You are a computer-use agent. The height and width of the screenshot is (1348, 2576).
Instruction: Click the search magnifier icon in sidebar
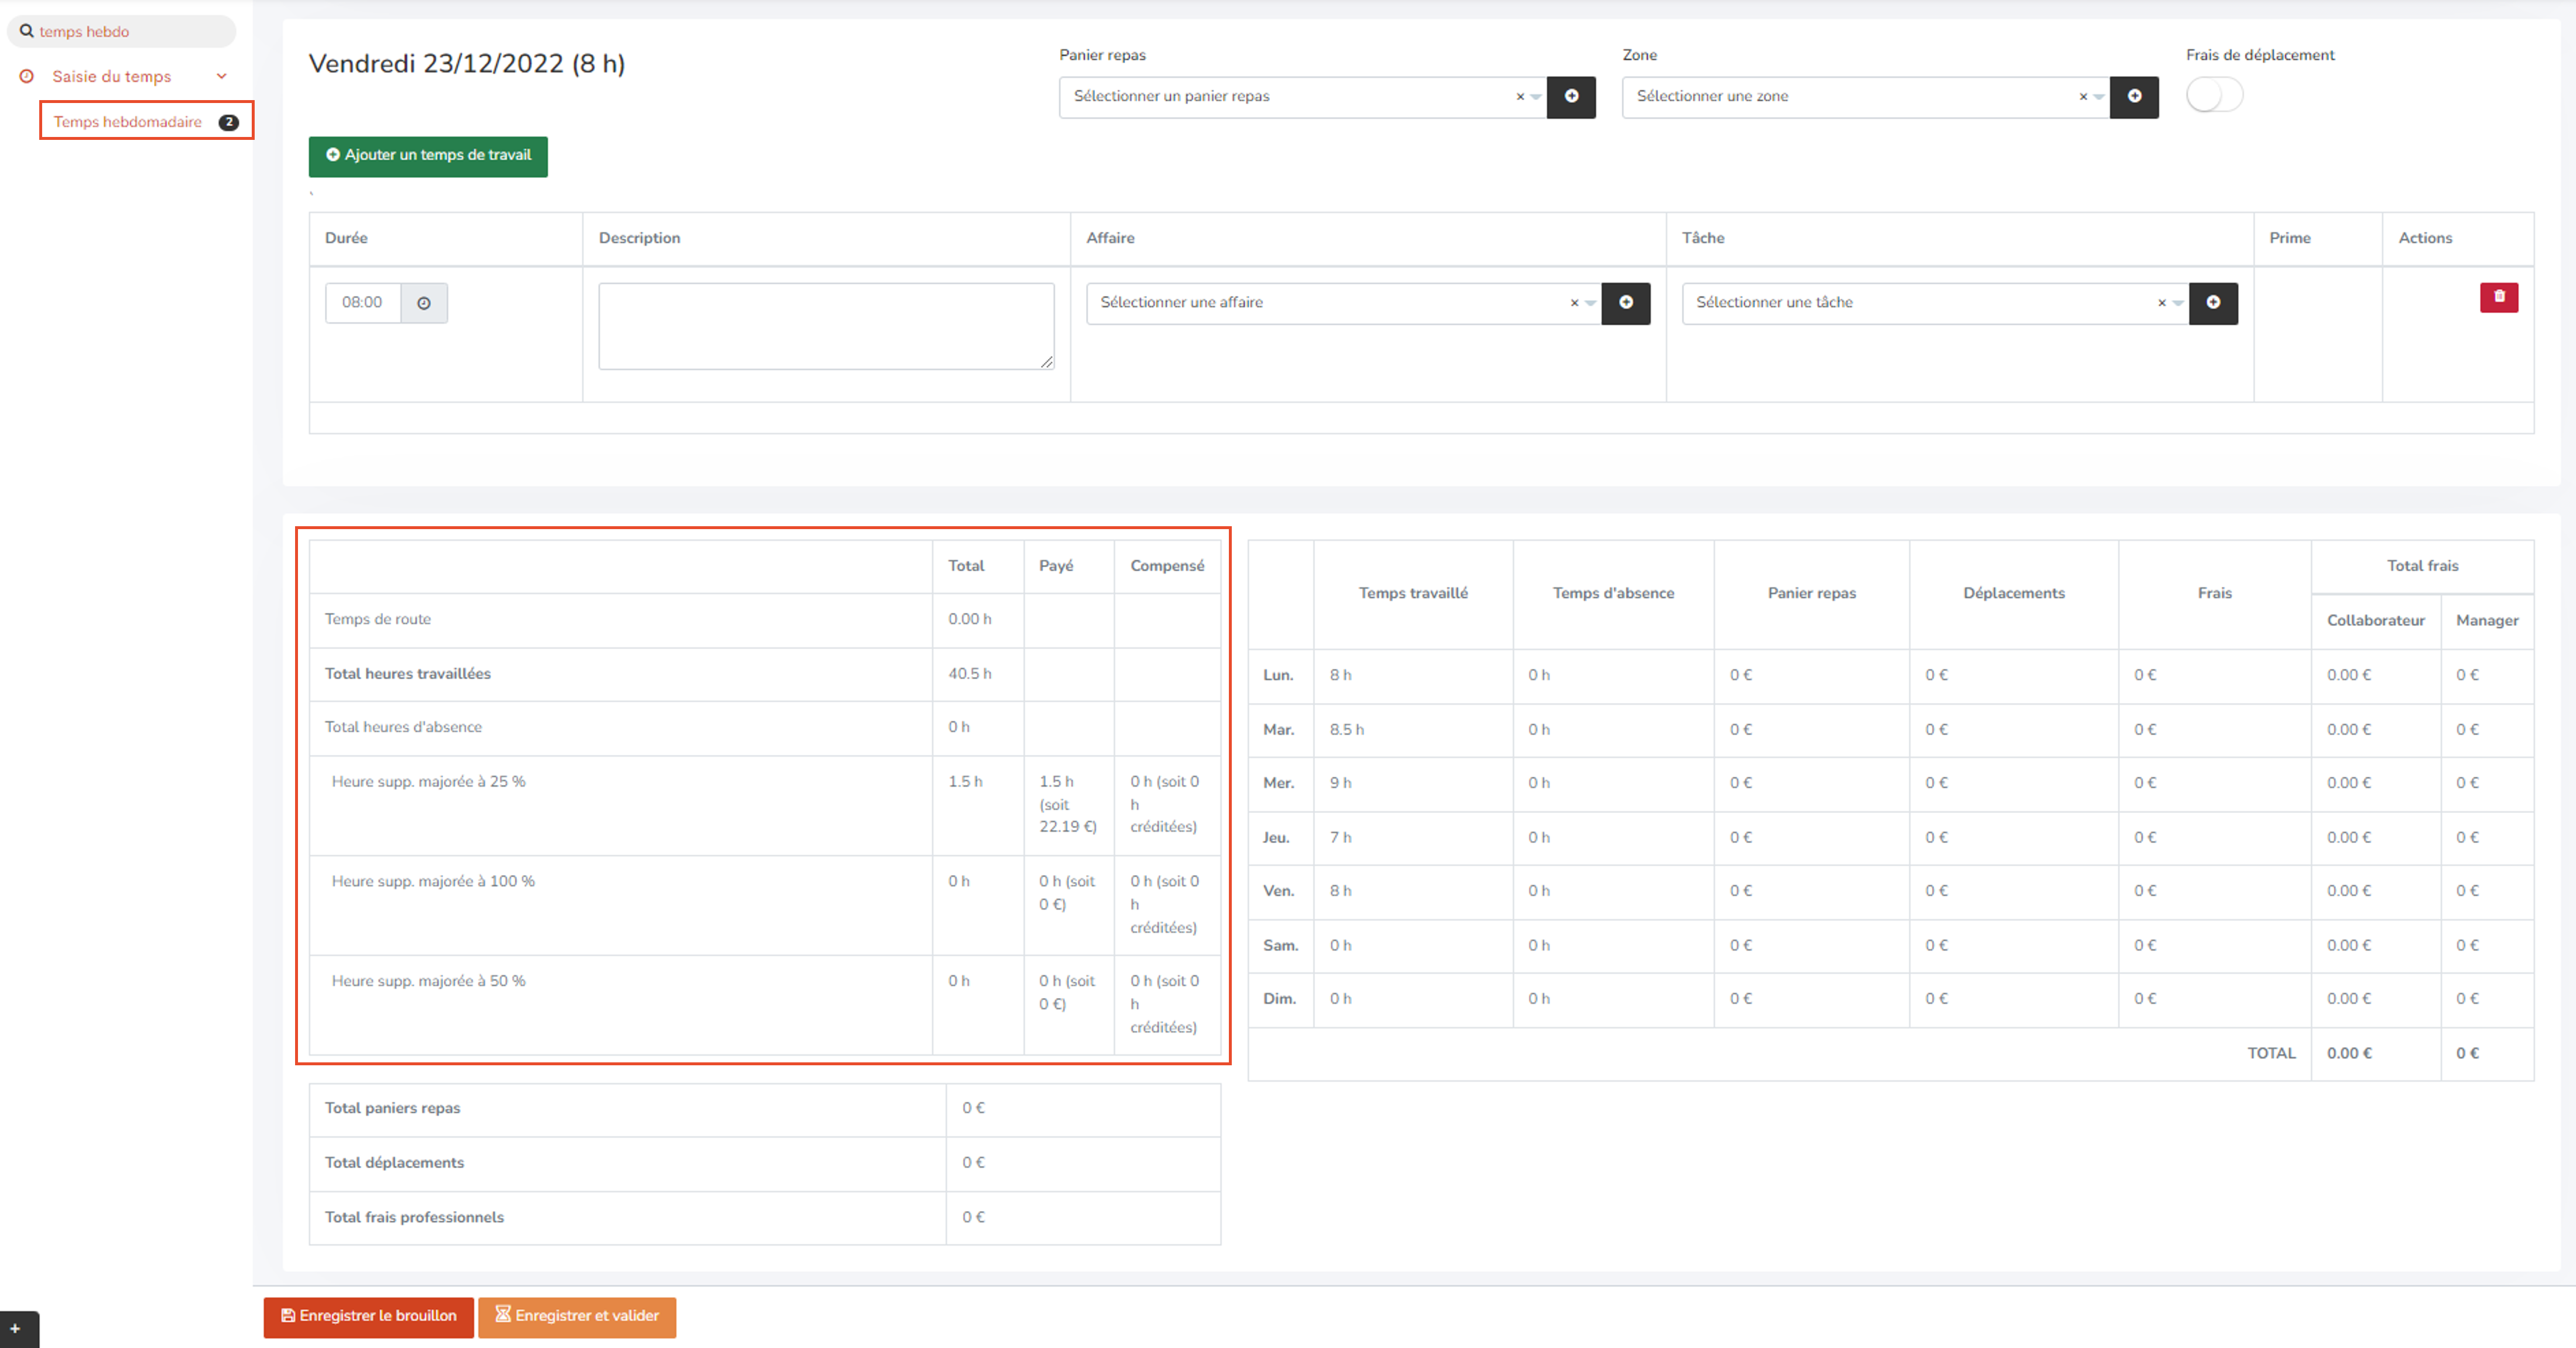[x=27, y=31]
